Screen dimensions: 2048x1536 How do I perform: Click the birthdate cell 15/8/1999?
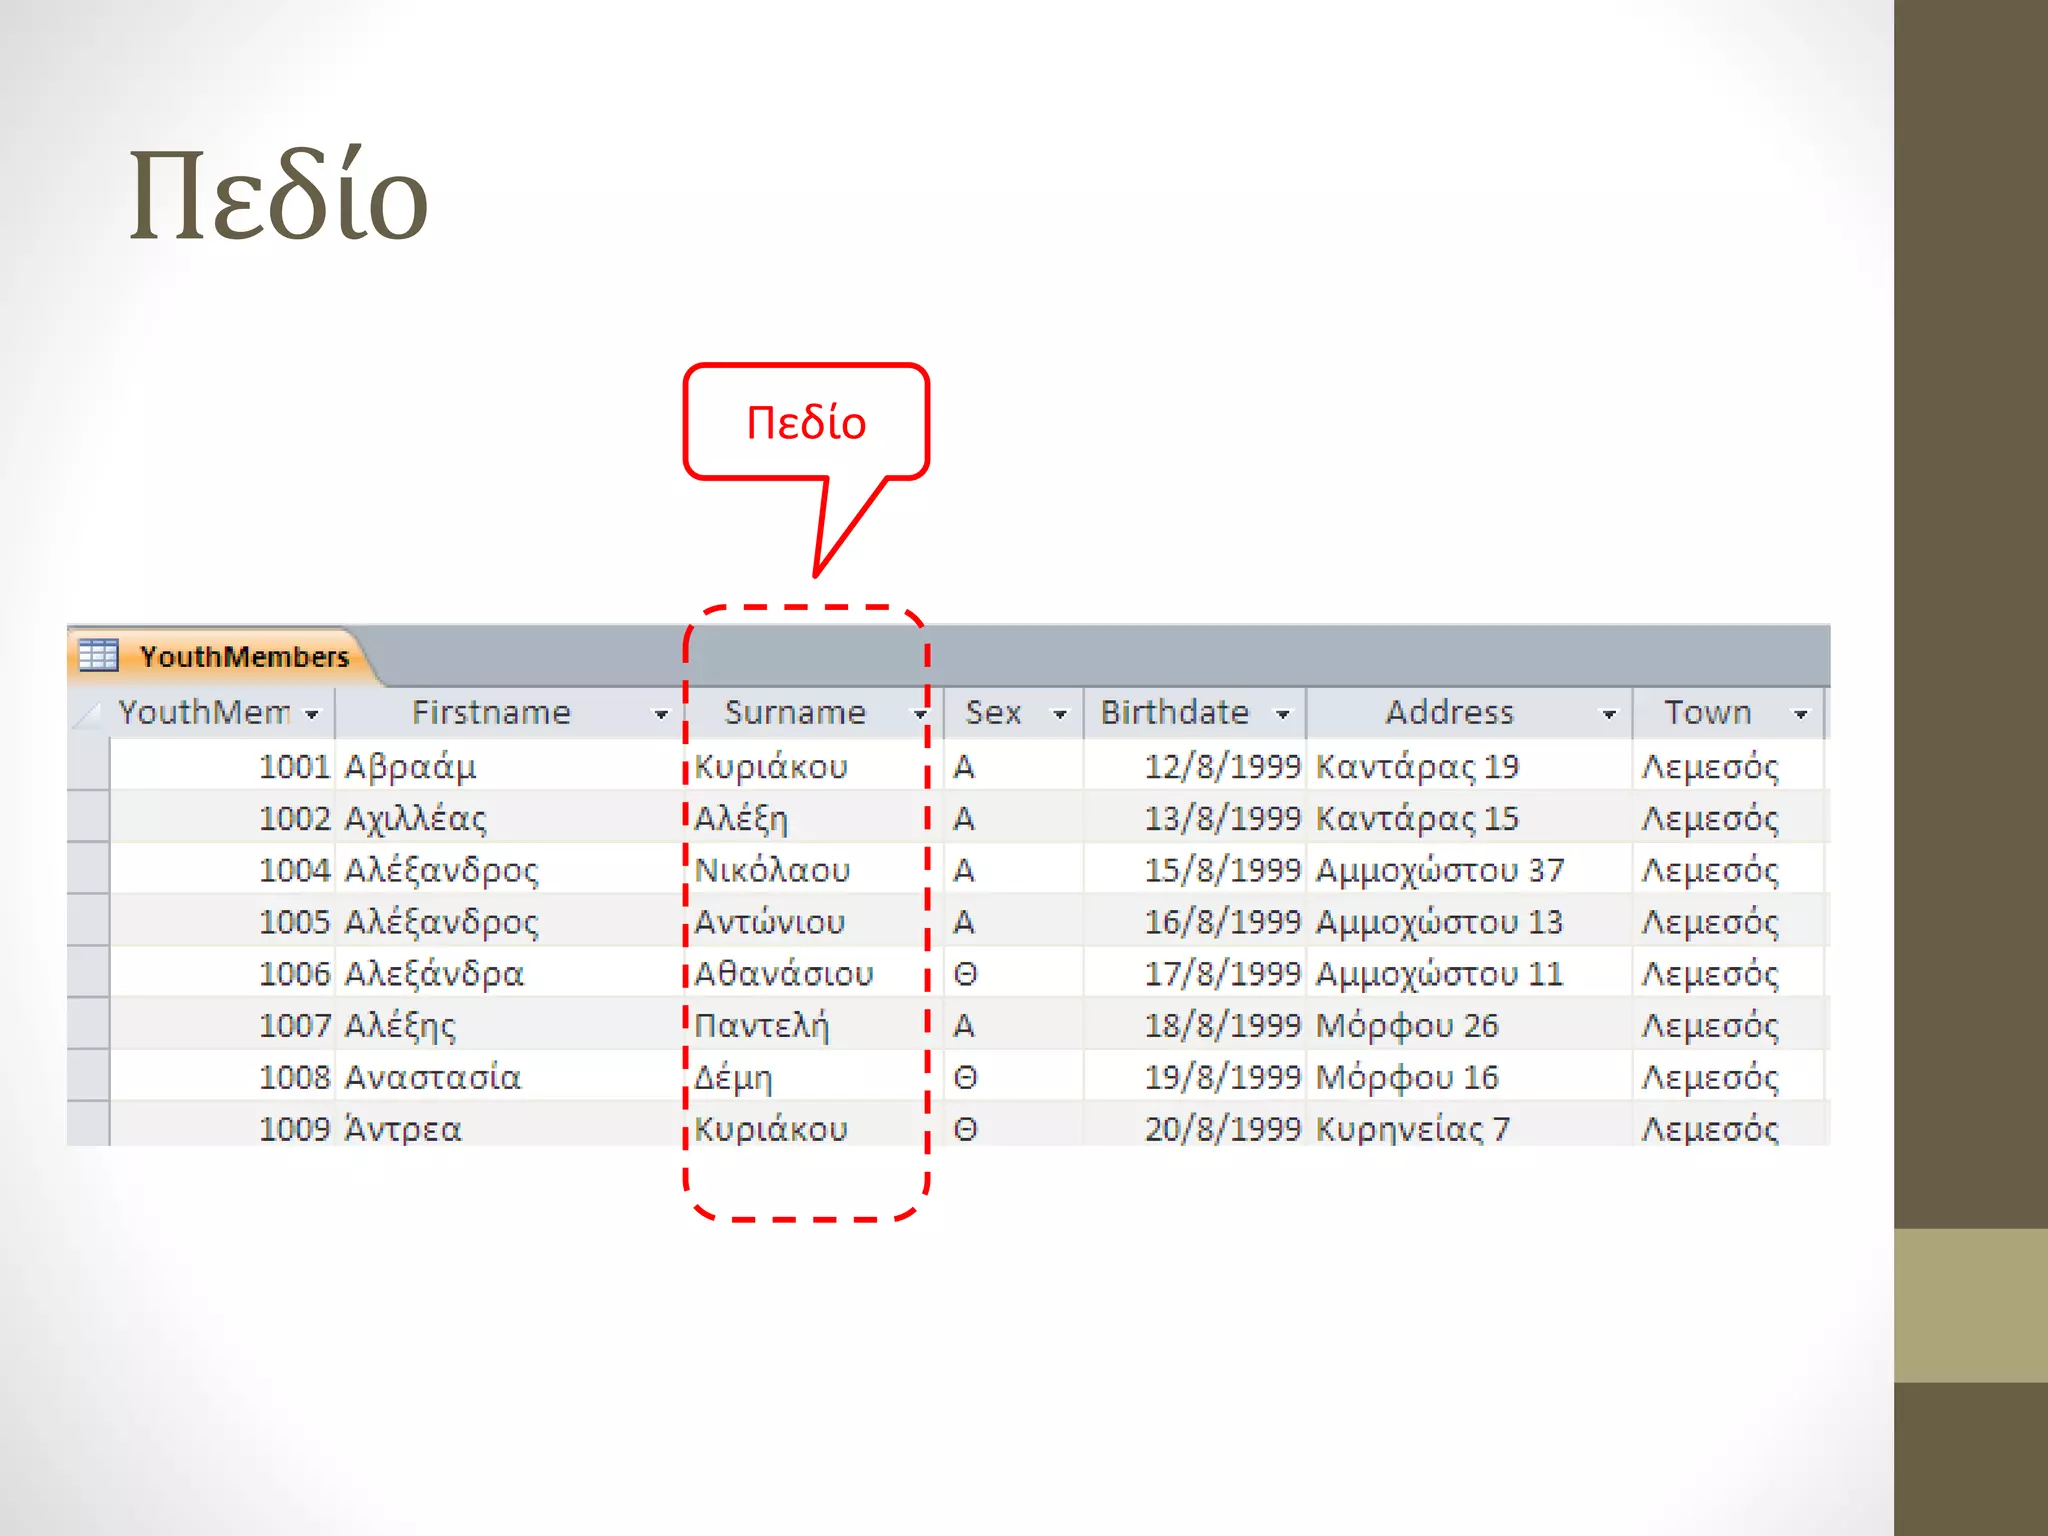point(1221,870)
